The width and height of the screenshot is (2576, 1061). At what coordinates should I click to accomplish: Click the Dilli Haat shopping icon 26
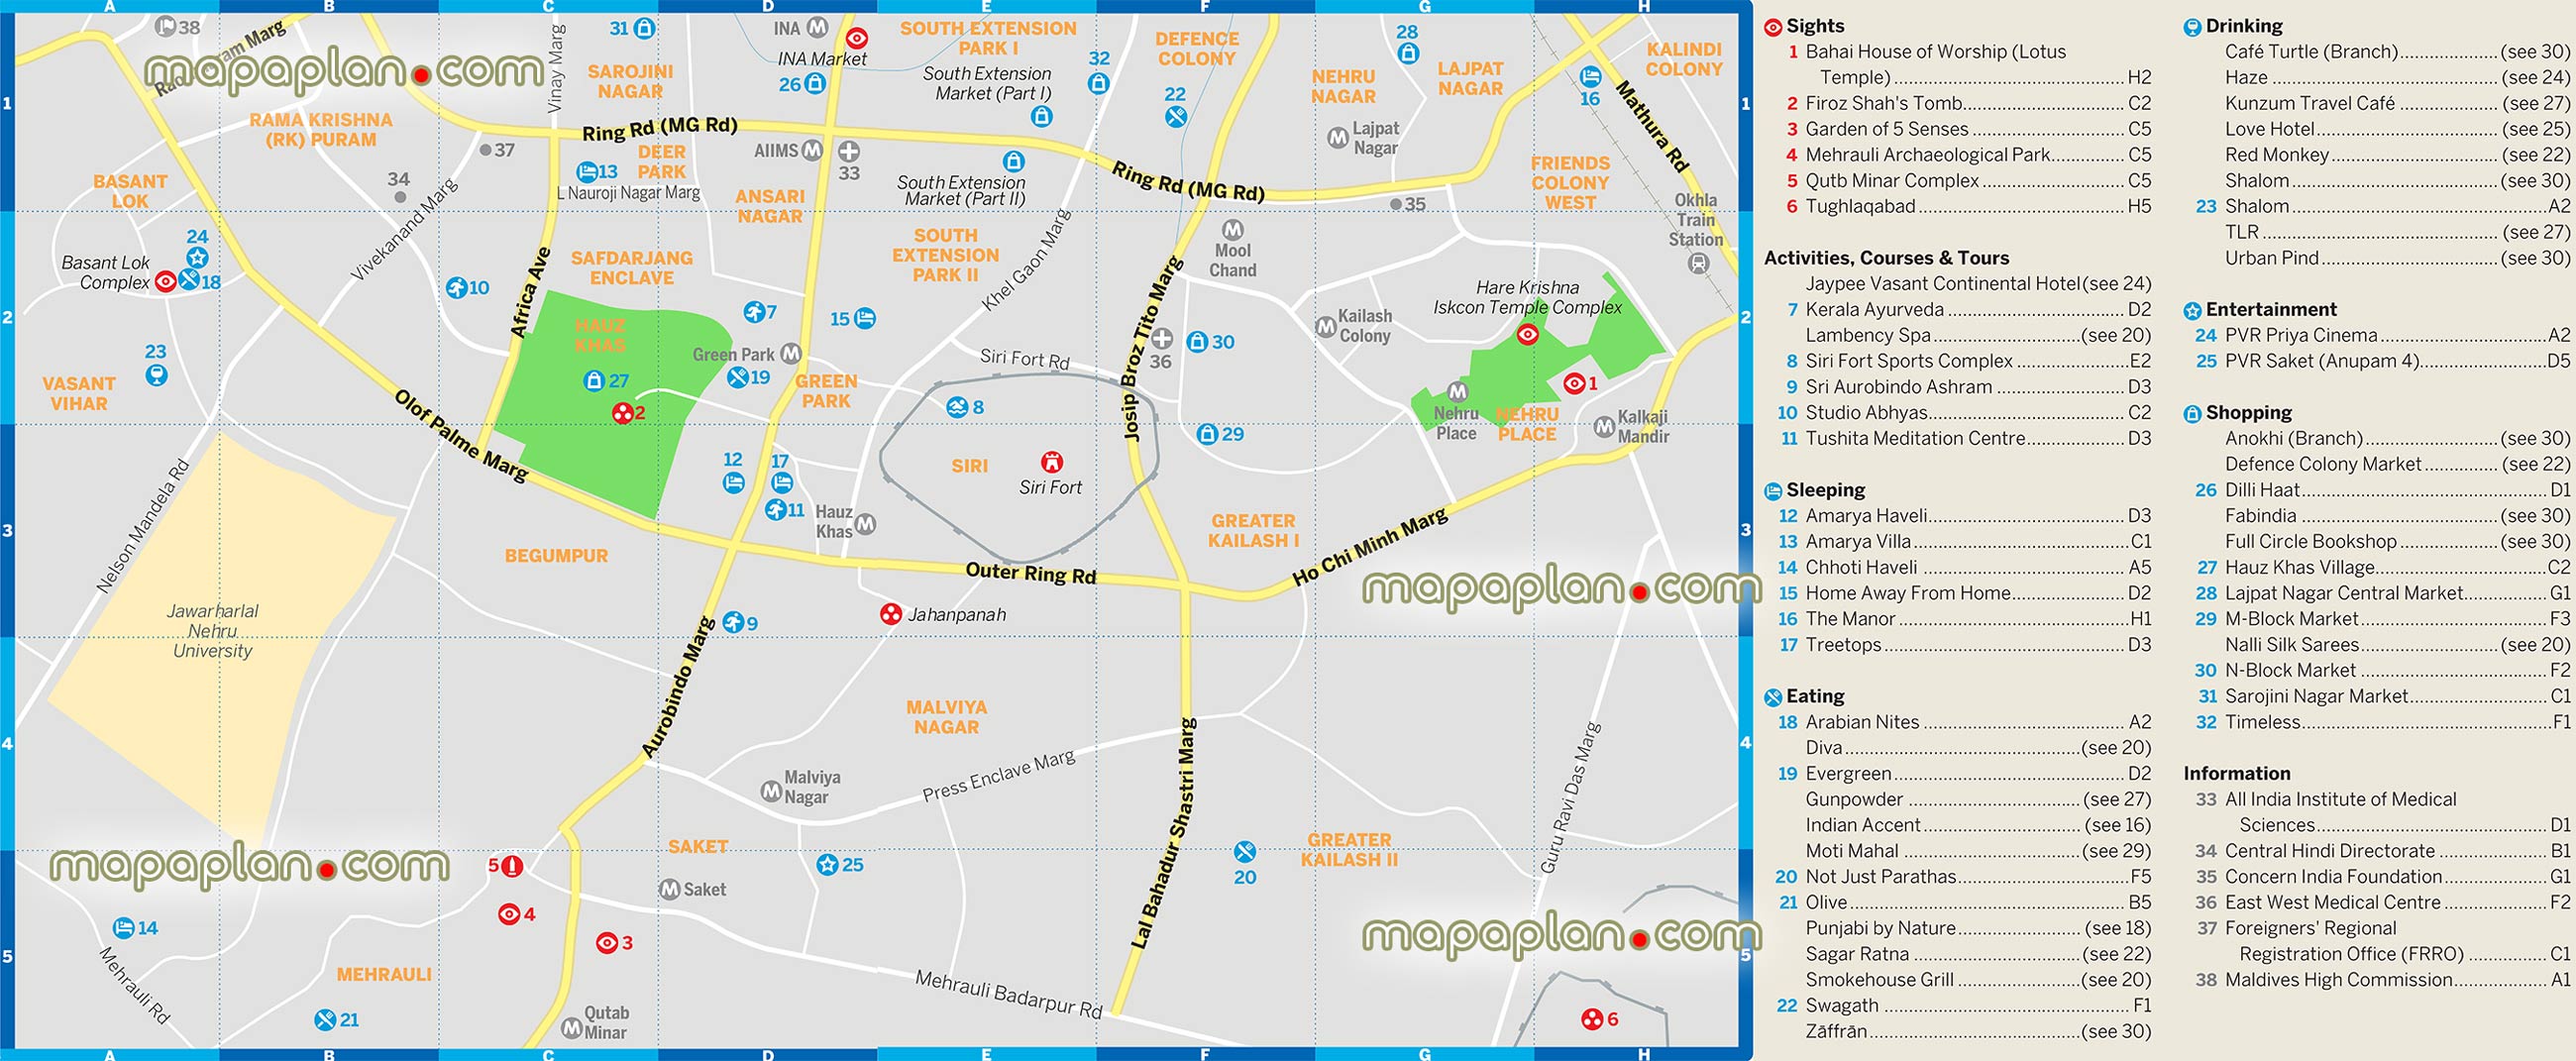click(x=815, y=84)
